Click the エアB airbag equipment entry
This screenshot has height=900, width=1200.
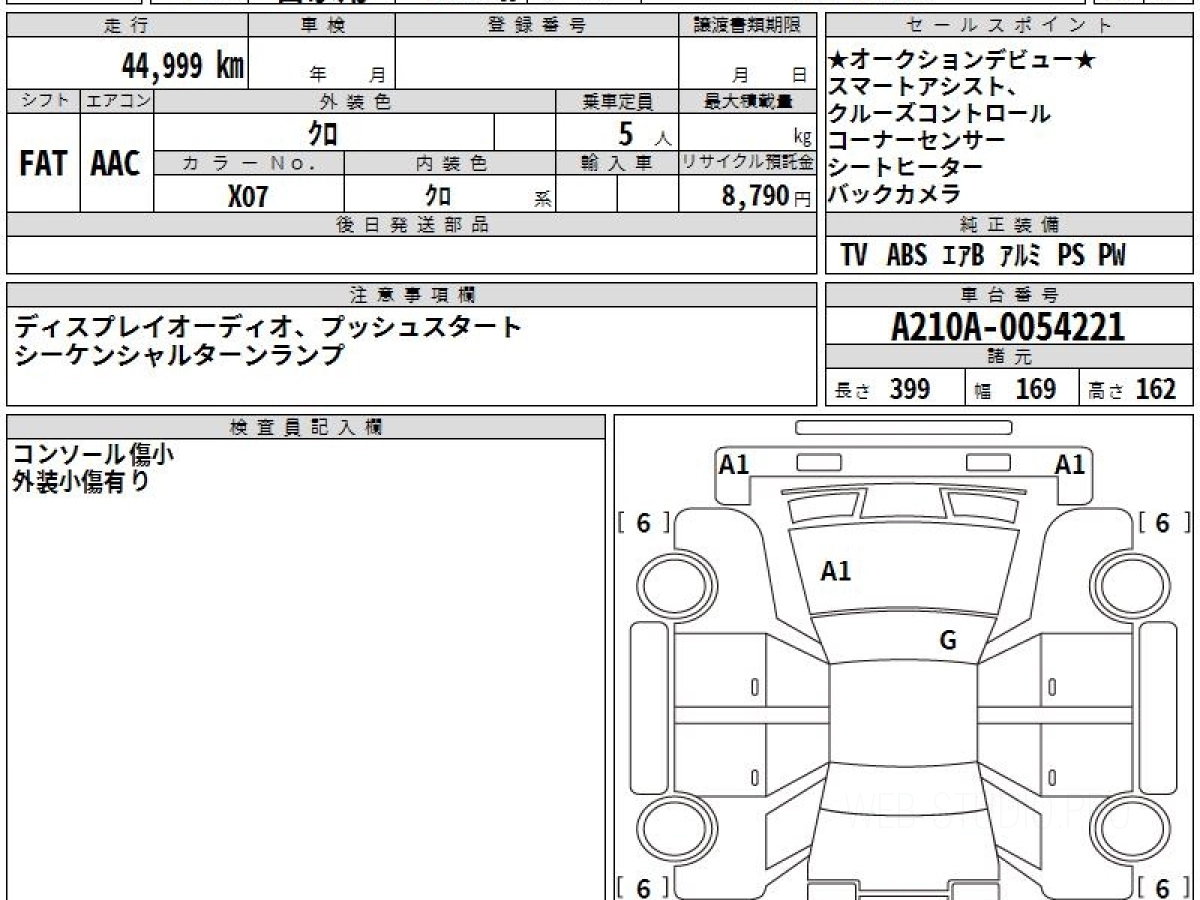(x=964, y=256)
